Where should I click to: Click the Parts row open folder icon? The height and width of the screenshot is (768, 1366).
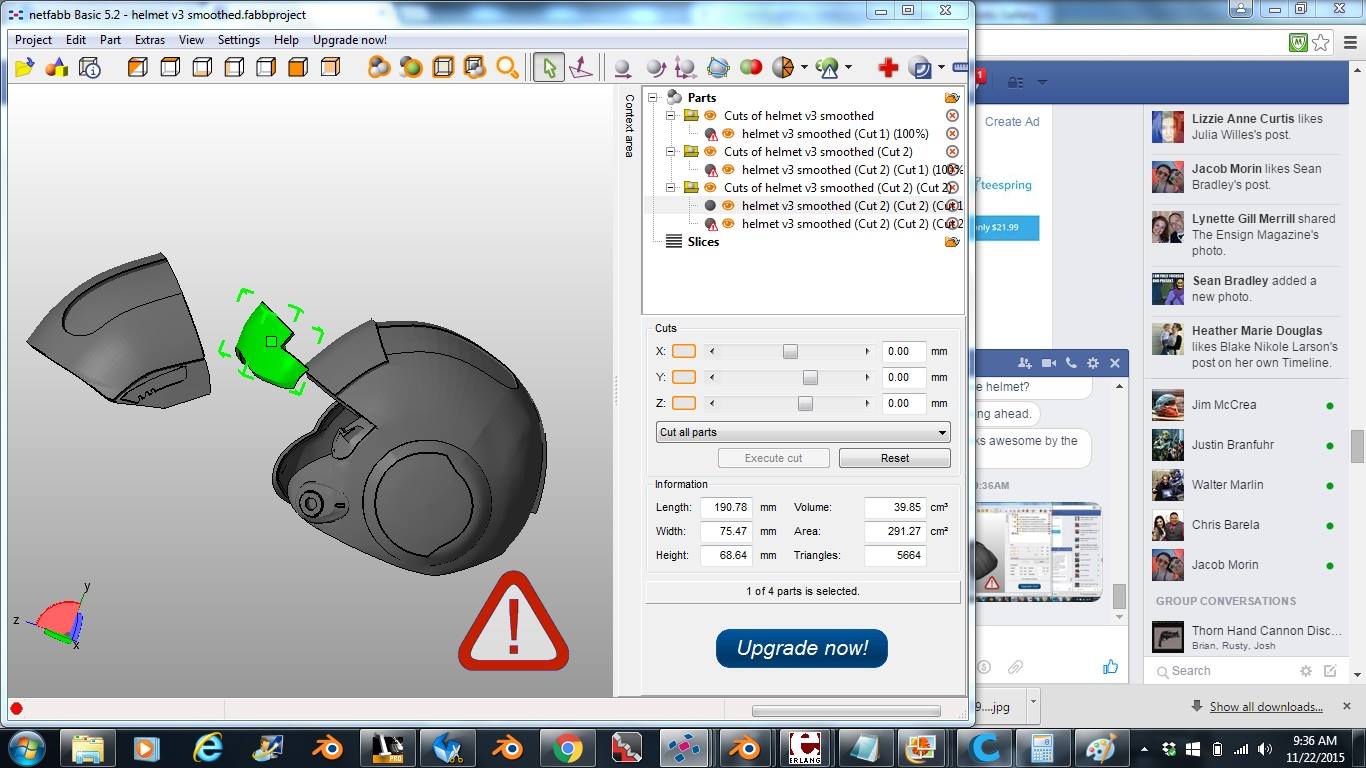pyautogui.click(x=952, y=98)
